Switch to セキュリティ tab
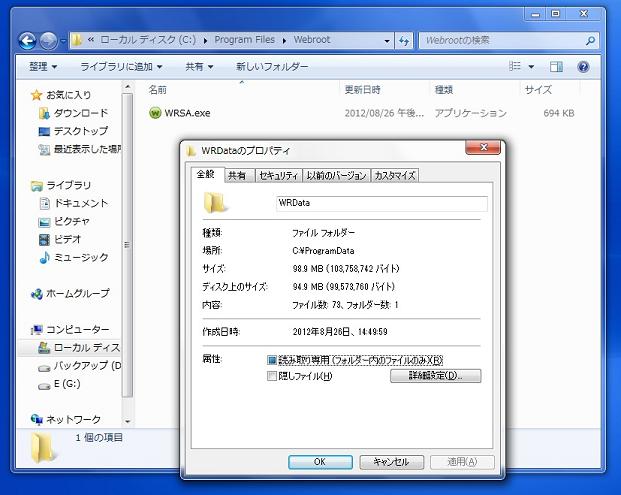The width and height of the screenshot is (621, 495). click(278, 175)
